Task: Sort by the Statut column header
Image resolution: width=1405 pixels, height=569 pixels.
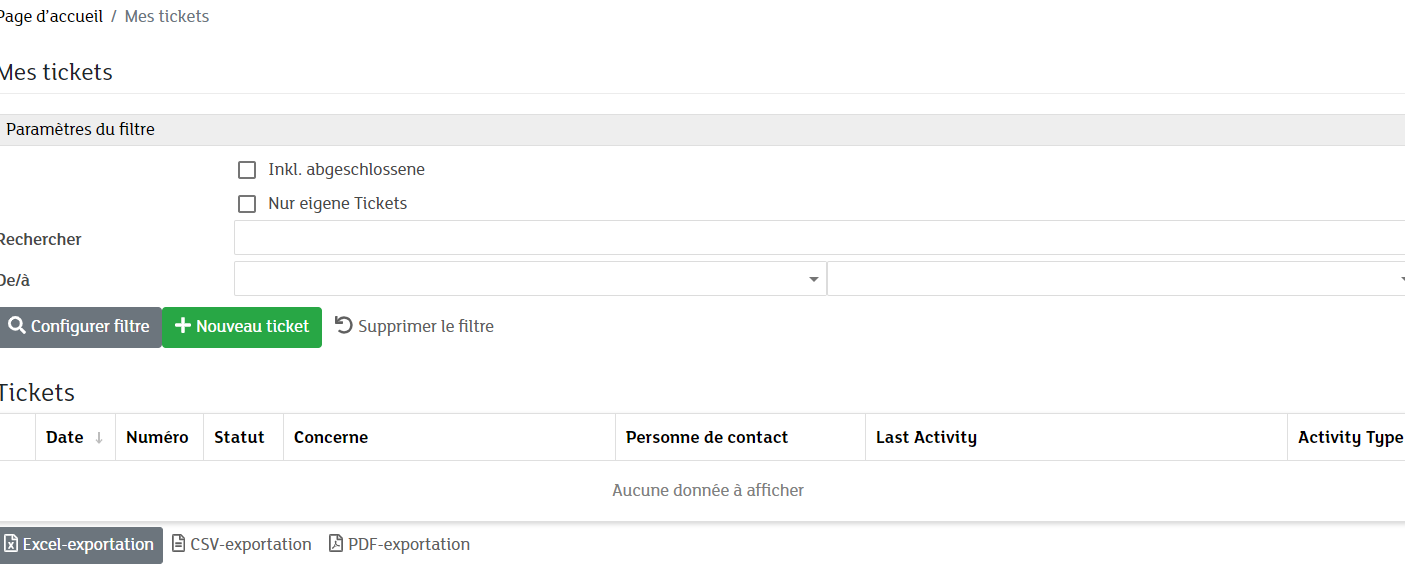Action: (239, 437)
